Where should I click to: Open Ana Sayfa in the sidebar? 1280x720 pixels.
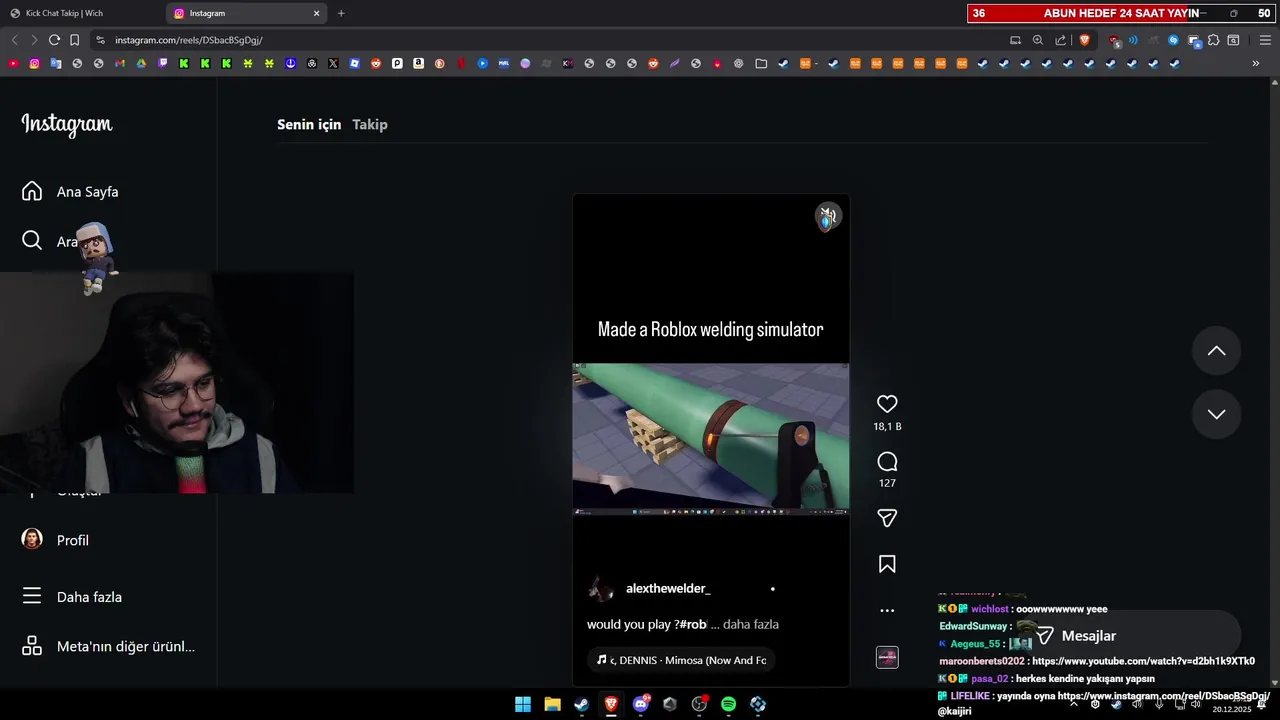click(x=70, y=192)
